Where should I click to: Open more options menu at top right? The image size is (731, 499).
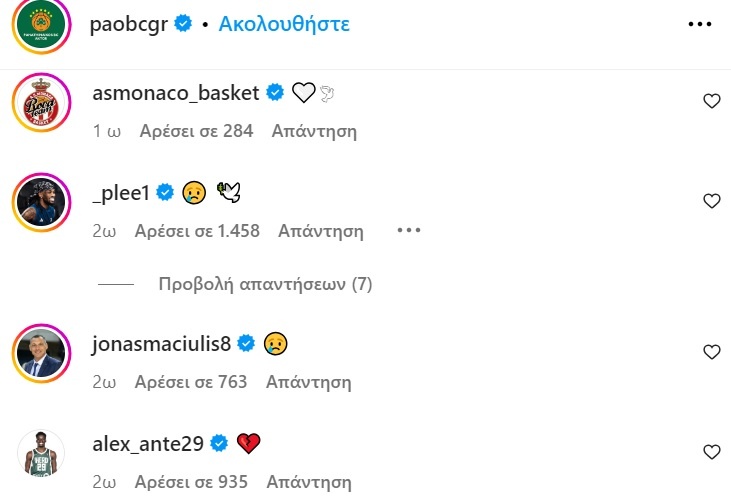point(700,25)
